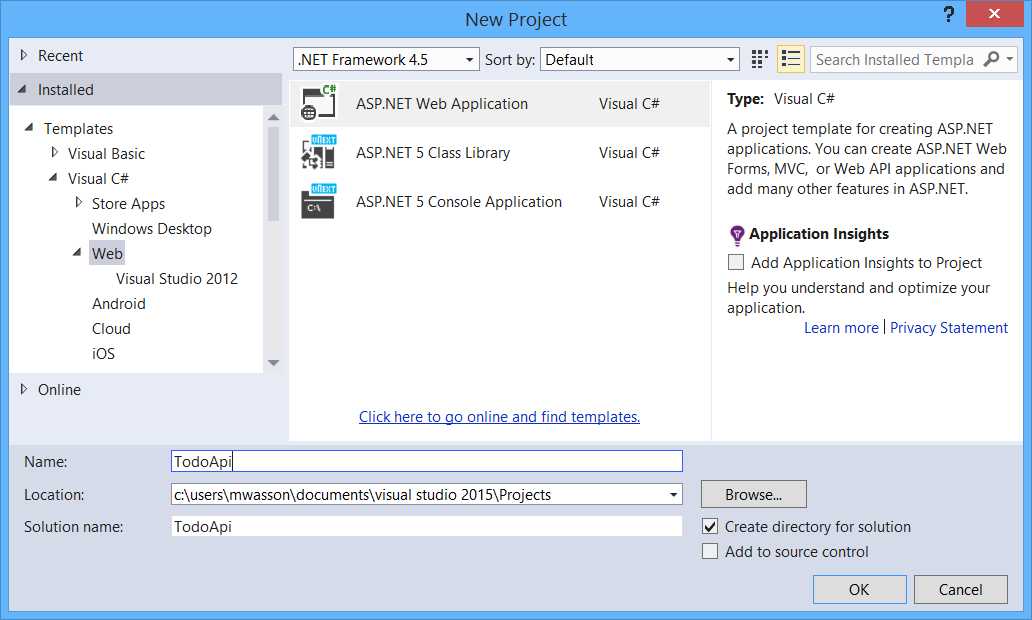
Task: Collapse the Installed section
Action: [22, 89]
